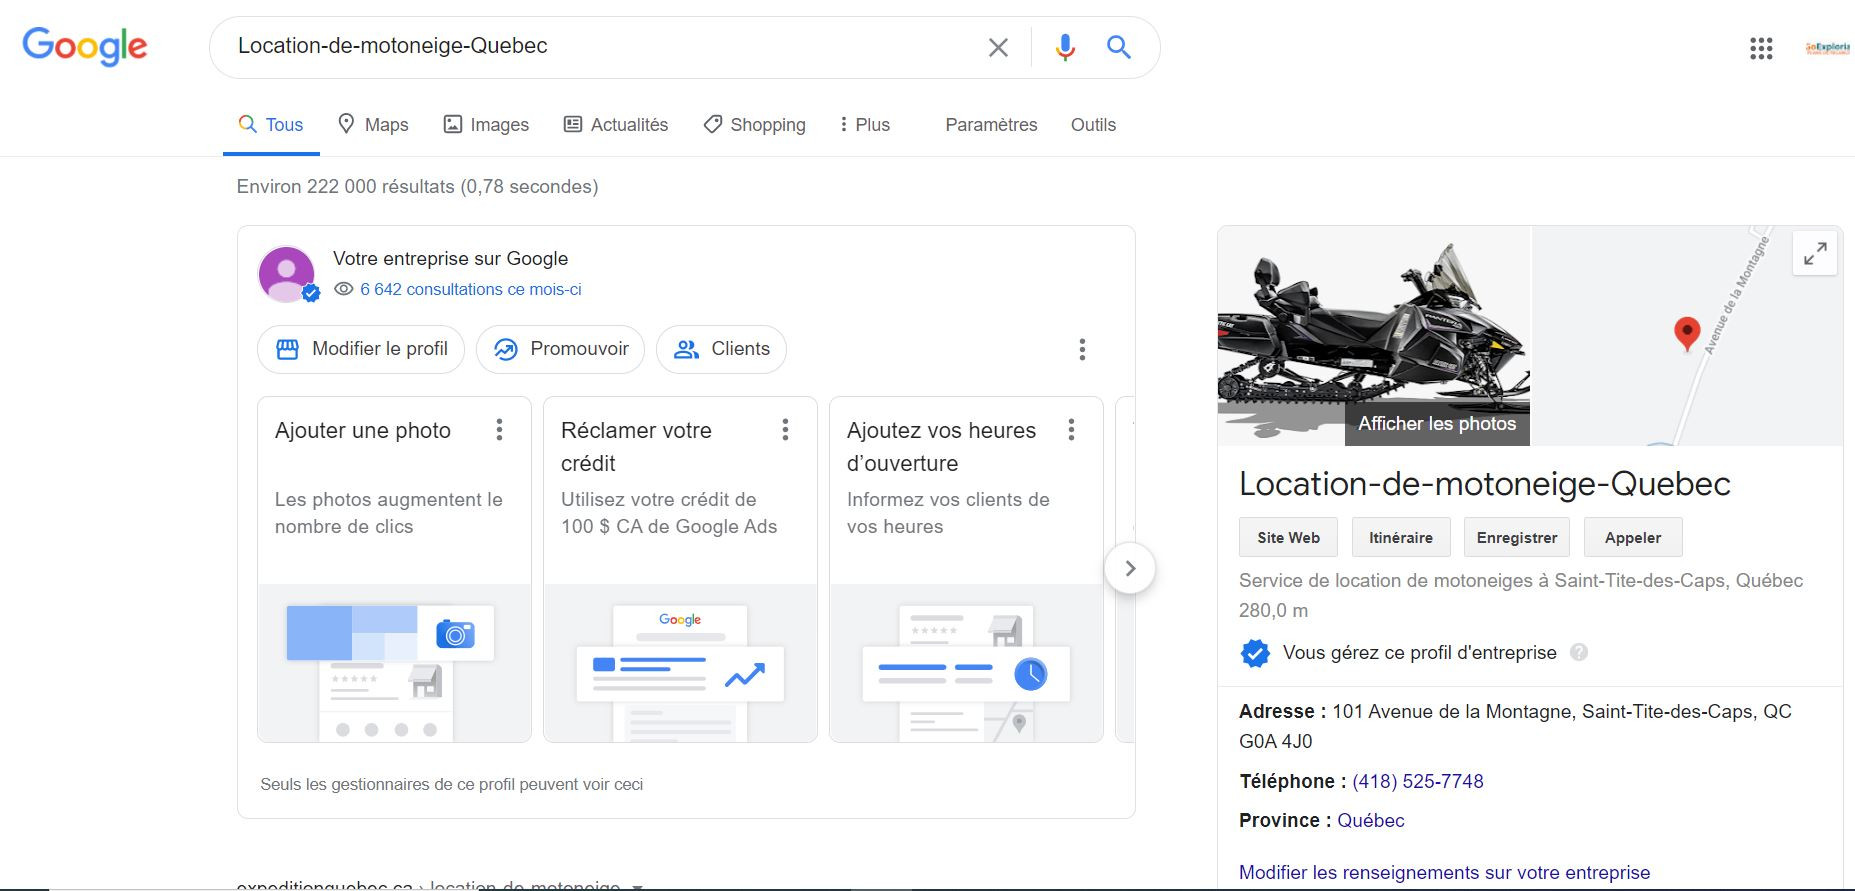
Task: Click the camera illustration in photo card
Action: (x=455, y=634)
